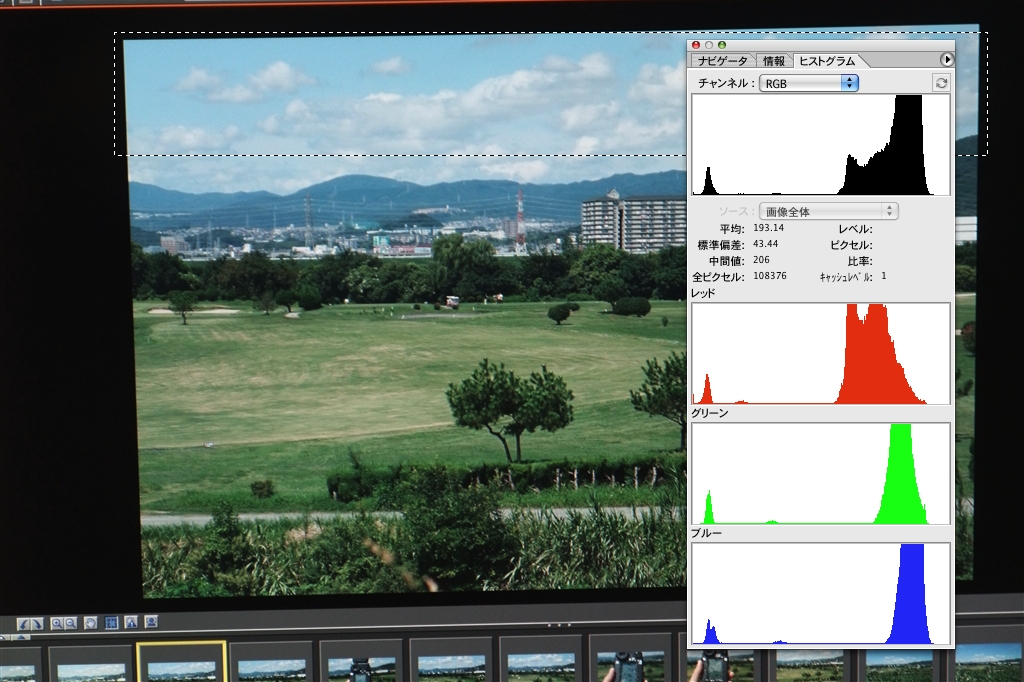This screenshot has width=1024, height=682.
Task: Switch to the 情報 tab
Action: point(773,61)
